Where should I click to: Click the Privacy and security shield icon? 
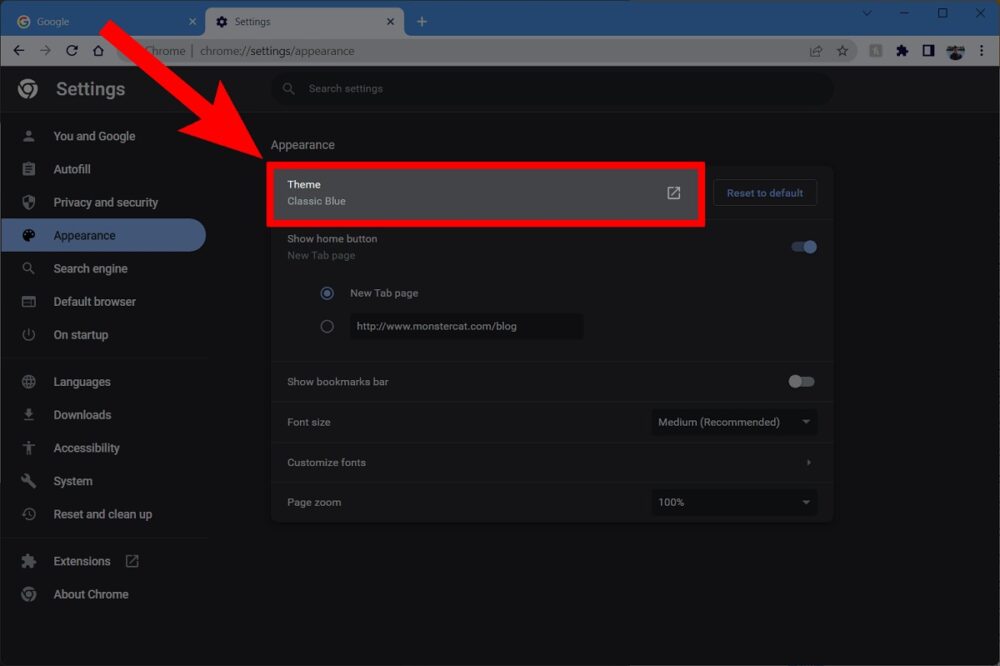click(x=30, y=202)
